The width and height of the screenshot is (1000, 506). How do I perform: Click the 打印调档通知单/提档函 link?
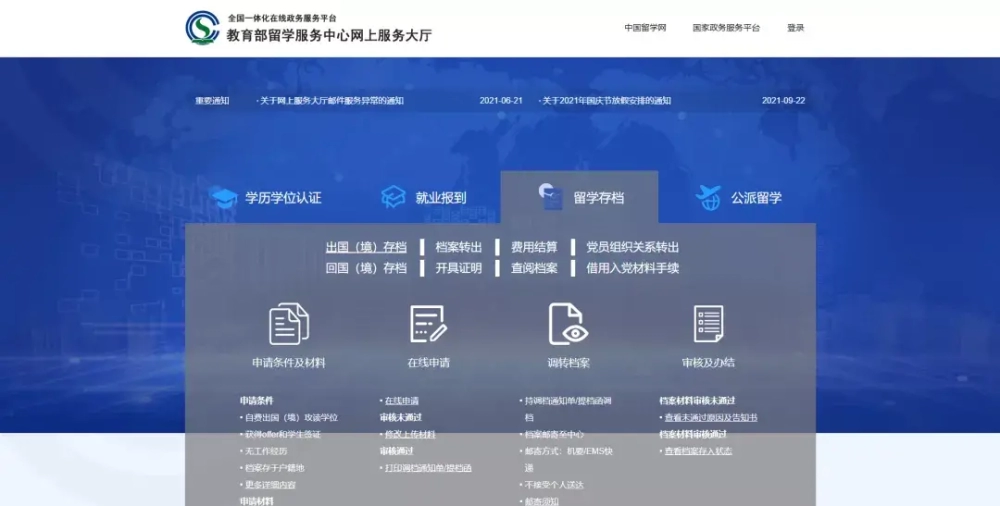(428, 468)
